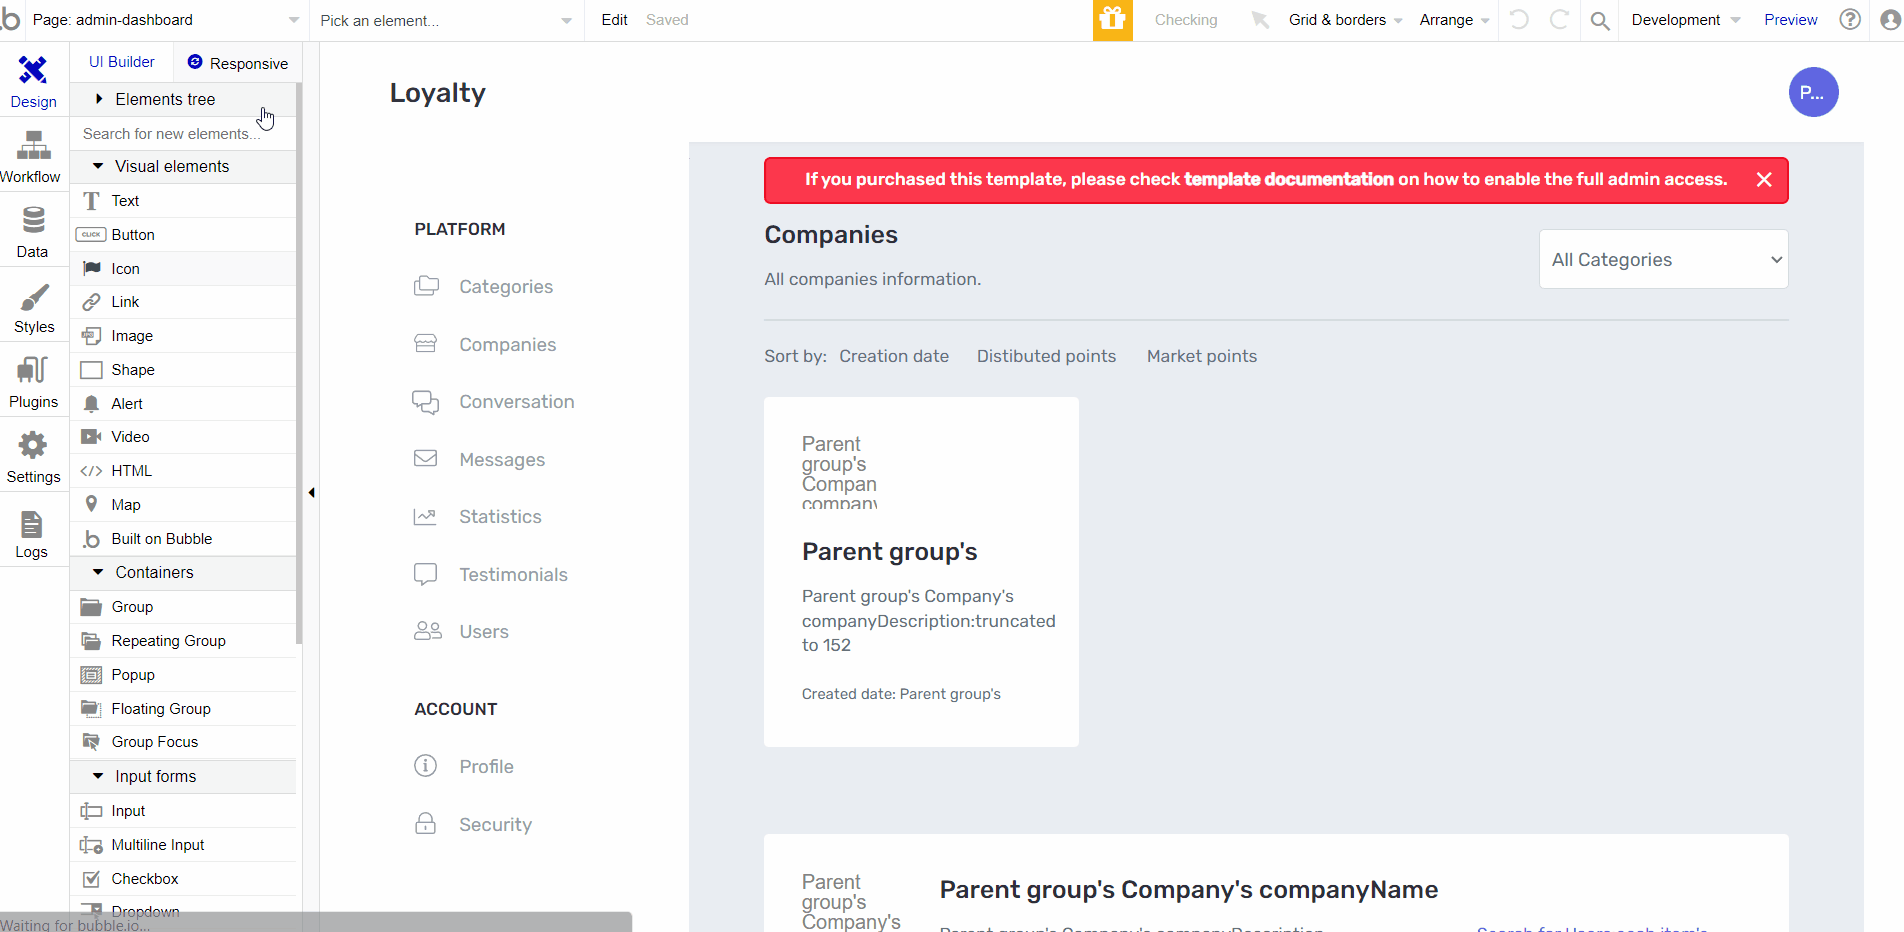Screen dimensions: 1904x932
Task: Select the Repeating Group container
Action: click(183, 641)
